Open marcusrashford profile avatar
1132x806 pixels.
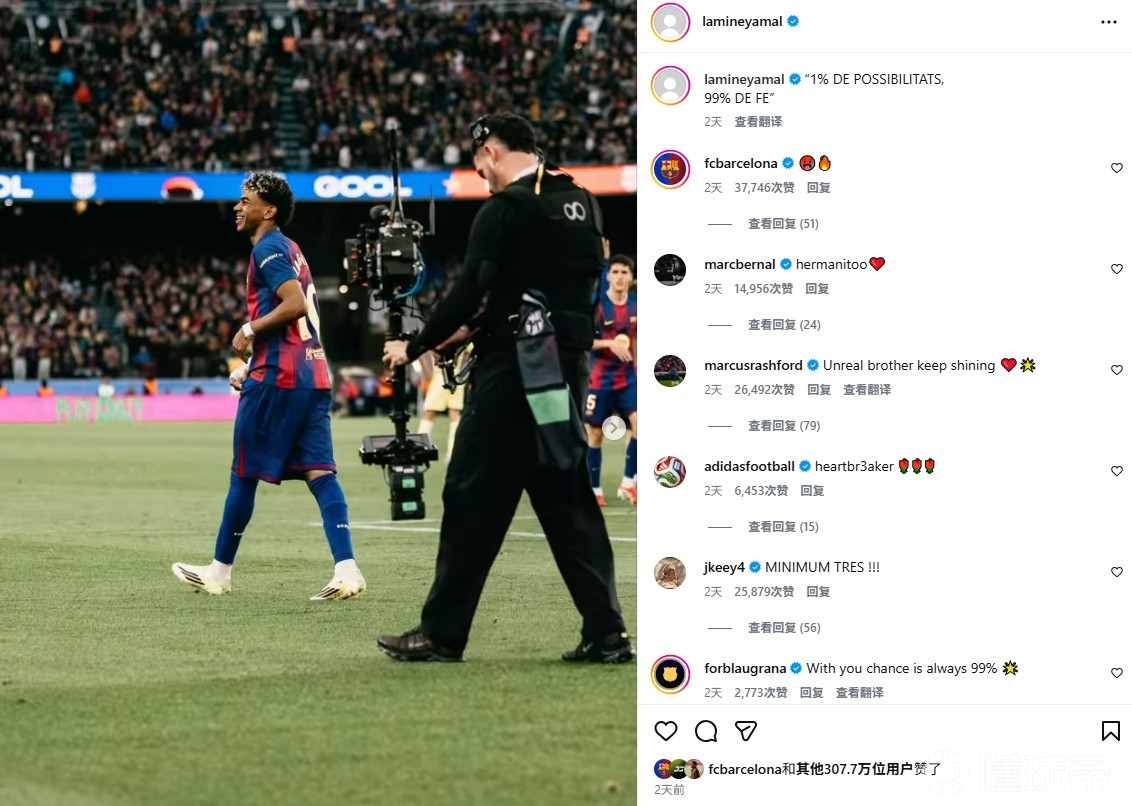670,370
